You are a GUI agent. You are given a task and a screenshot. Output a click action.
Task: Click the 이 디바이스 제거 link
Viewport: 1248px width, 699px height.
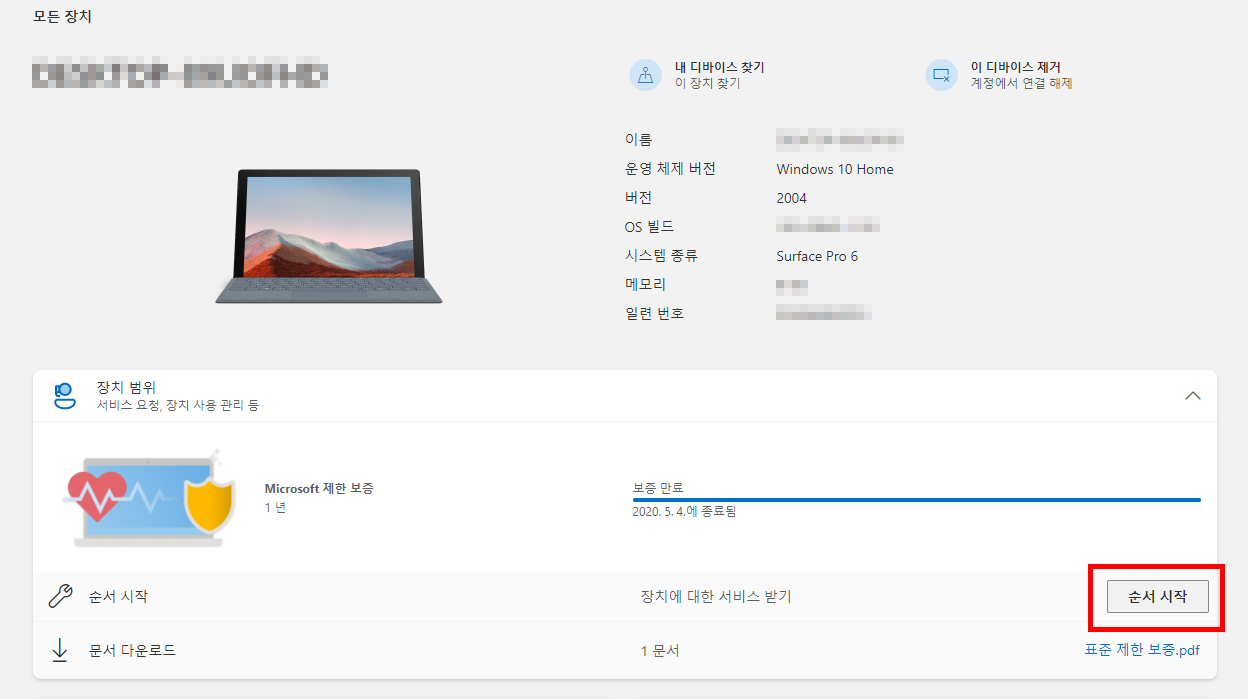(1014, 67)
